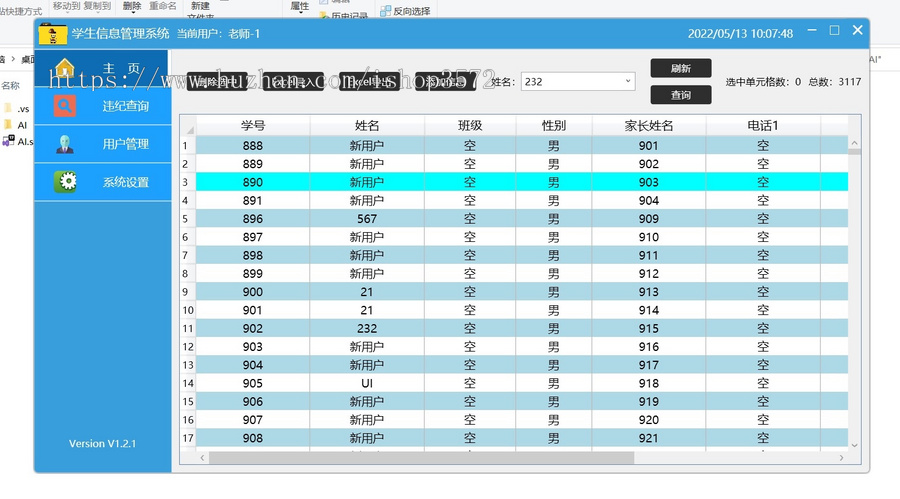Click the green gear icon beside 系统设置
Image resolution: width=900 pixels, height=499 pixels.
tap(65, 181)
